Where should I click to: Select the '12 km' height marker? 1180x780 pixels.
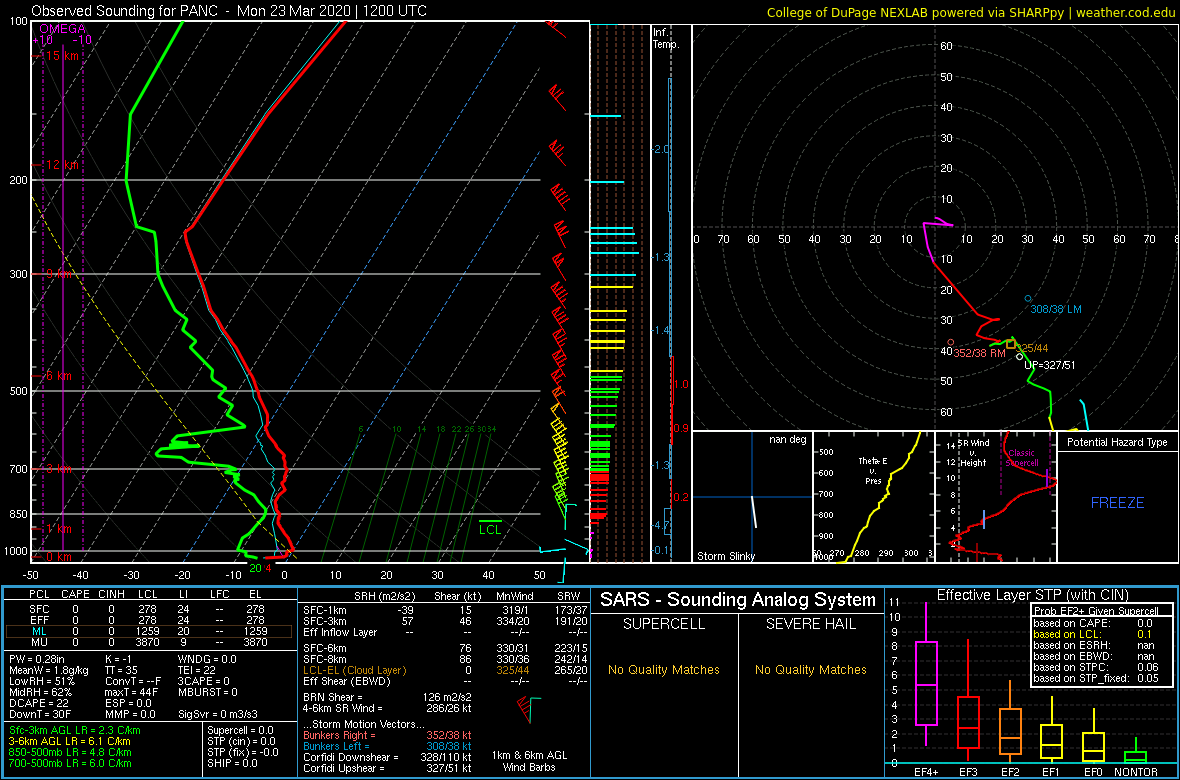coord(61,164)
